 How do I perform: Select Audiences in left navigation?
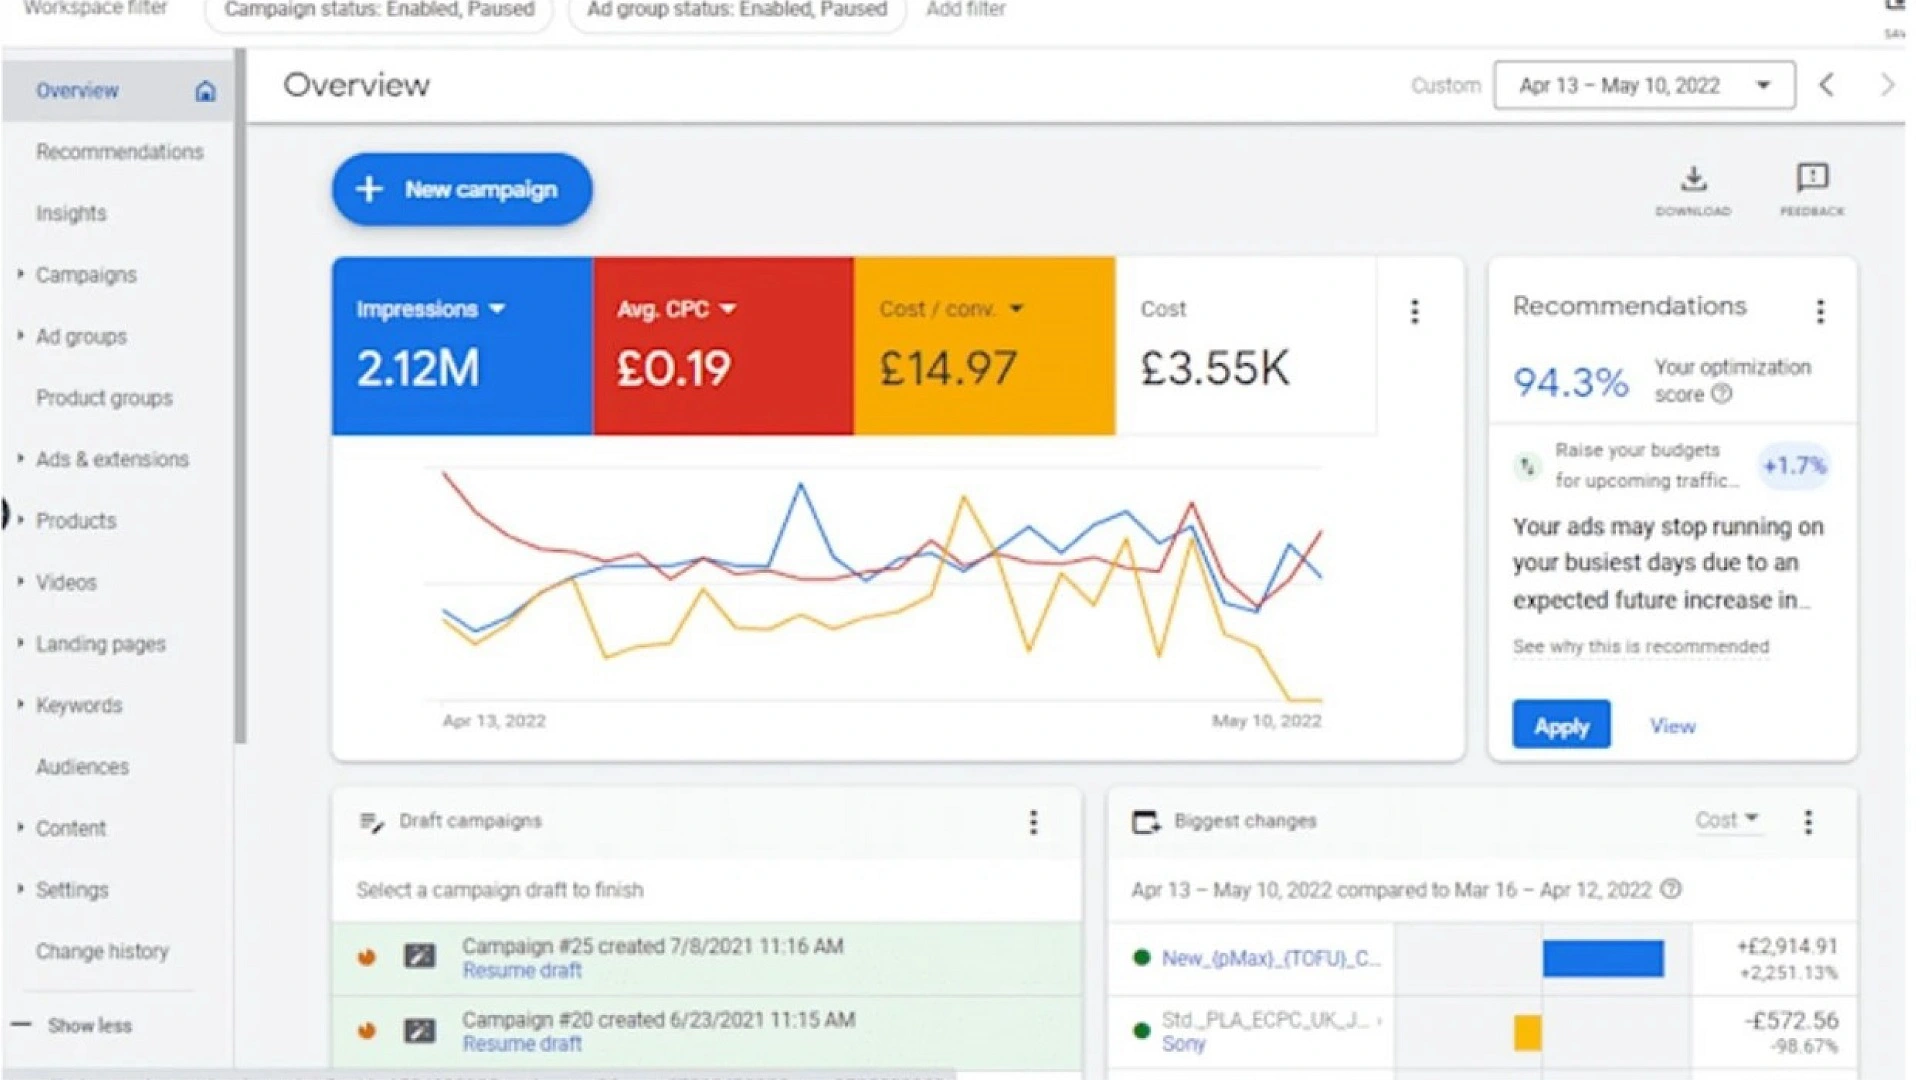point(82,767)
